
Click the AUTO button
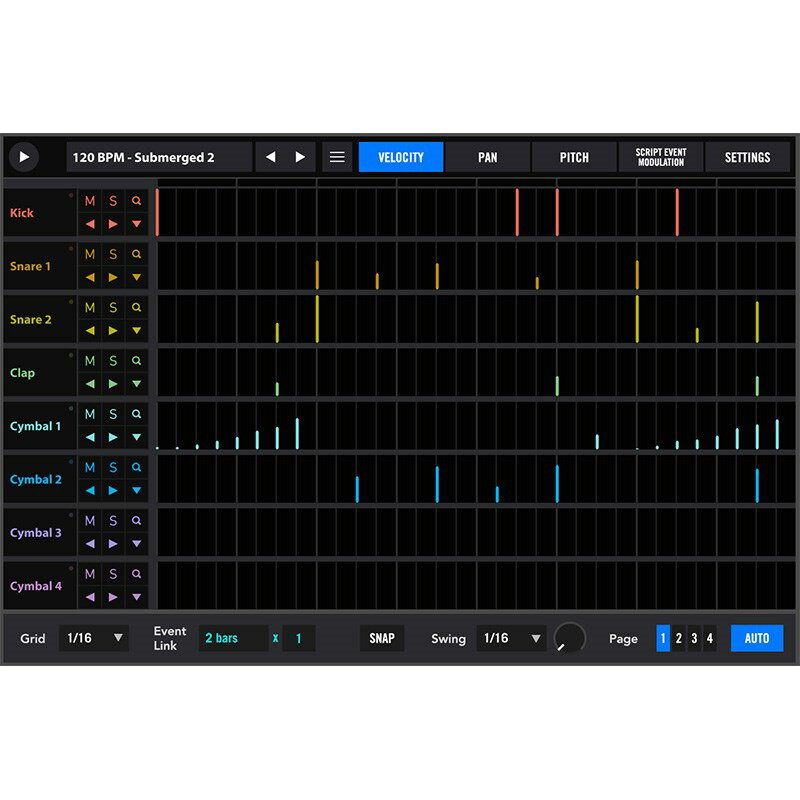[757, 638]
